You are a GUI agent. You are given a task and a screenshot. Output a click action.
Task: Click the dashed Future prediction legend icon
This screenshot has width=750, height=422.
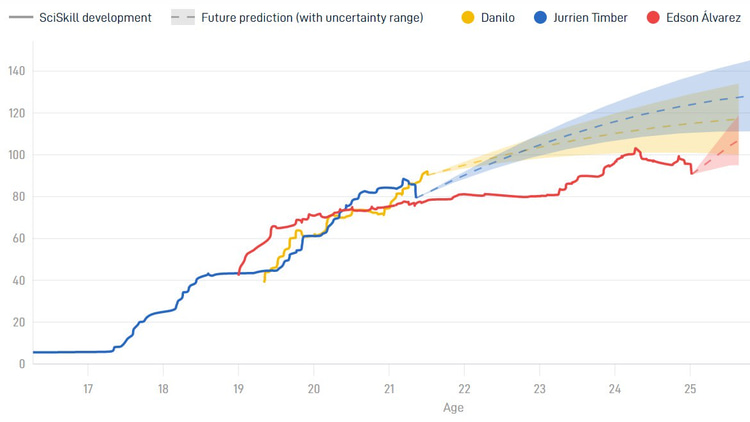point(183,18)
